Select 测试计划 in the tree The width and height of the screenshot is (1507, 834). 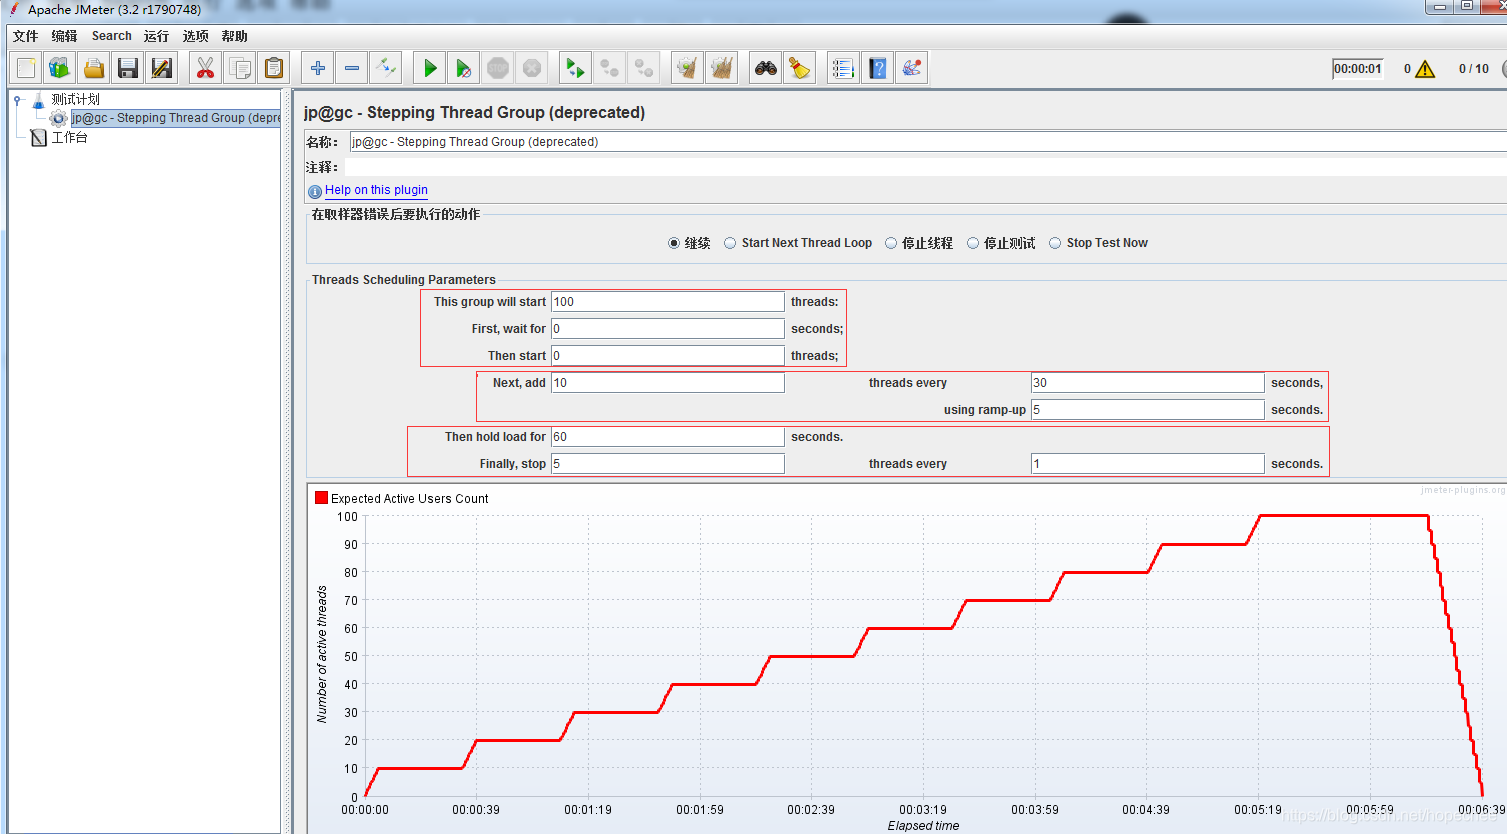(75, 99)
